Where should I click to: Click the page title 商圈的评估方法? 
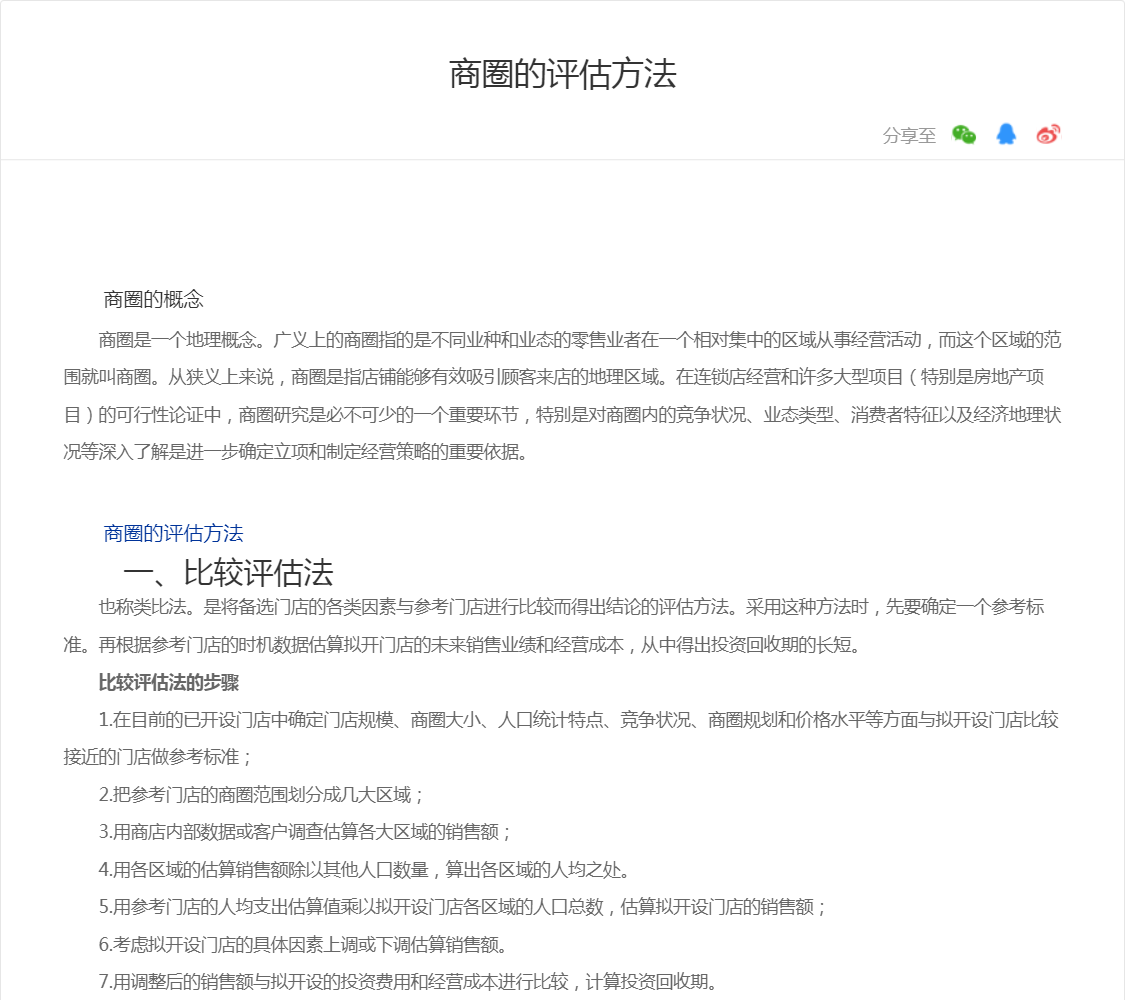tap(562, 74)
